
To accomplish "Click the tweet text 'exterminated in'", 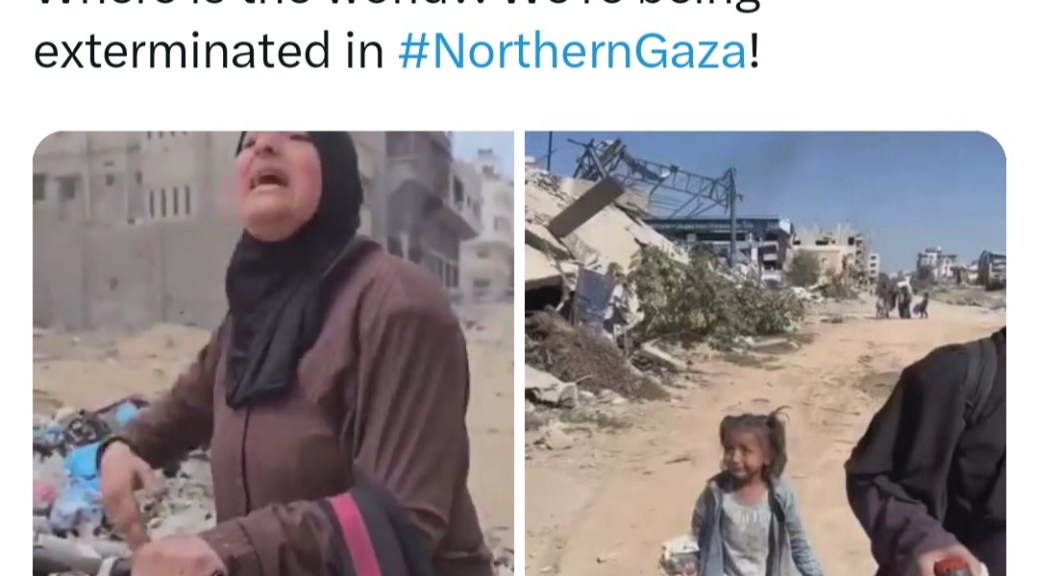I will (x=209, y=51).
